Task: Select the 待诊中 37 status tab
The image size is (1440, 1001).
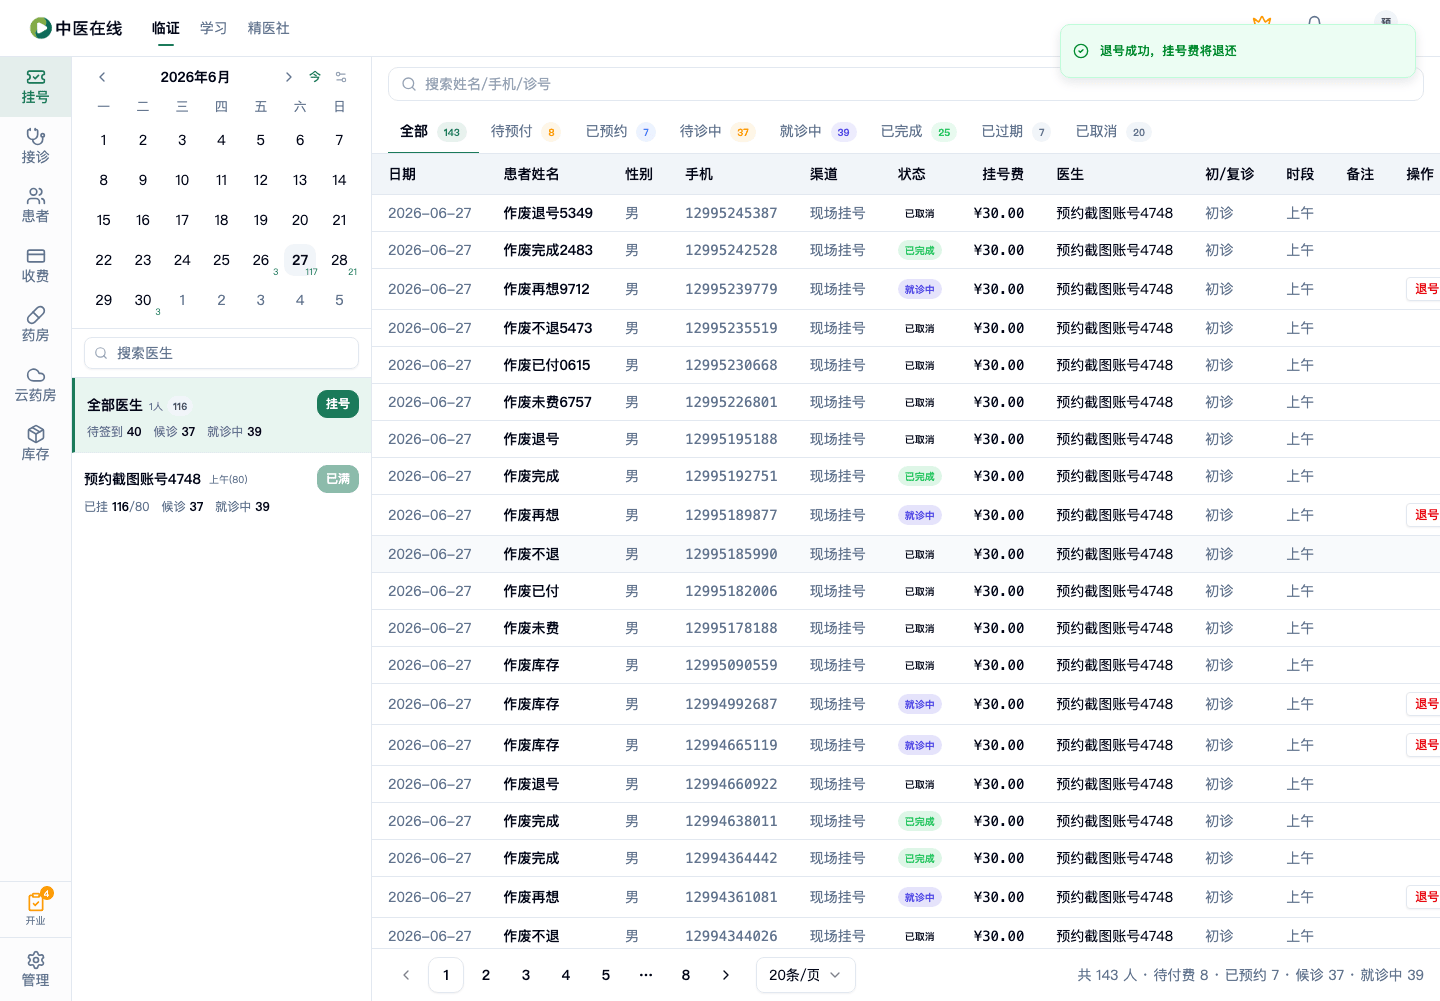Action: point(717,132)
